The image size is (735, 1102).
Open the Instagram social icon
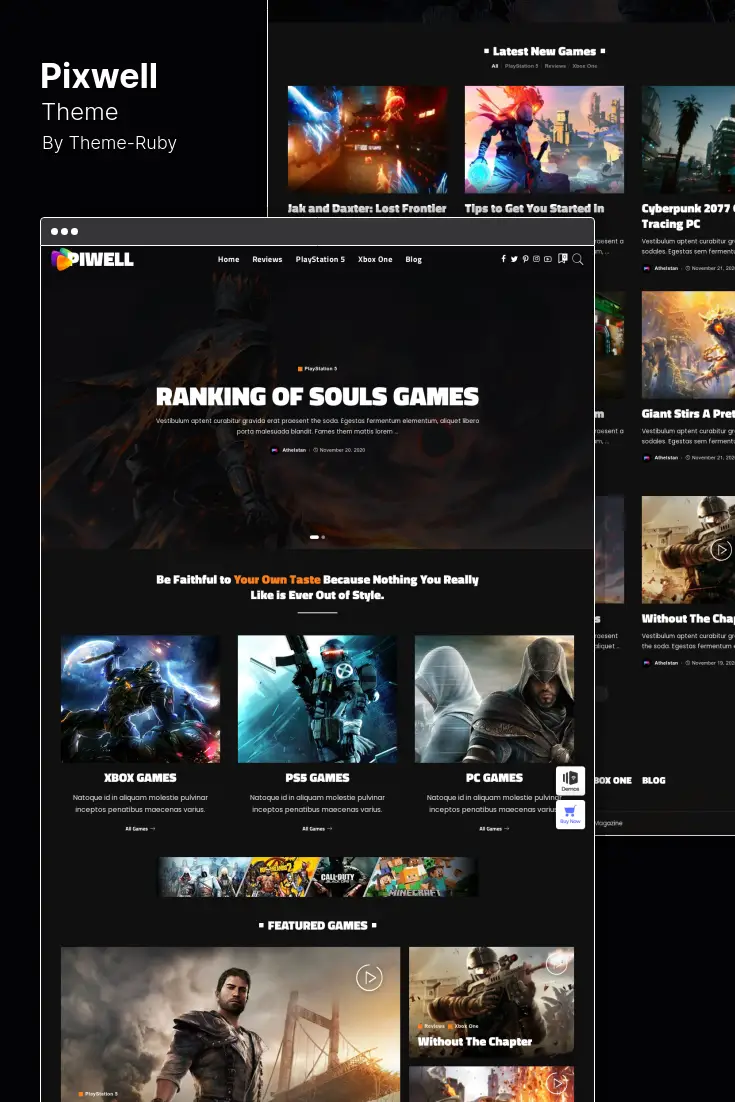(536, 259)
